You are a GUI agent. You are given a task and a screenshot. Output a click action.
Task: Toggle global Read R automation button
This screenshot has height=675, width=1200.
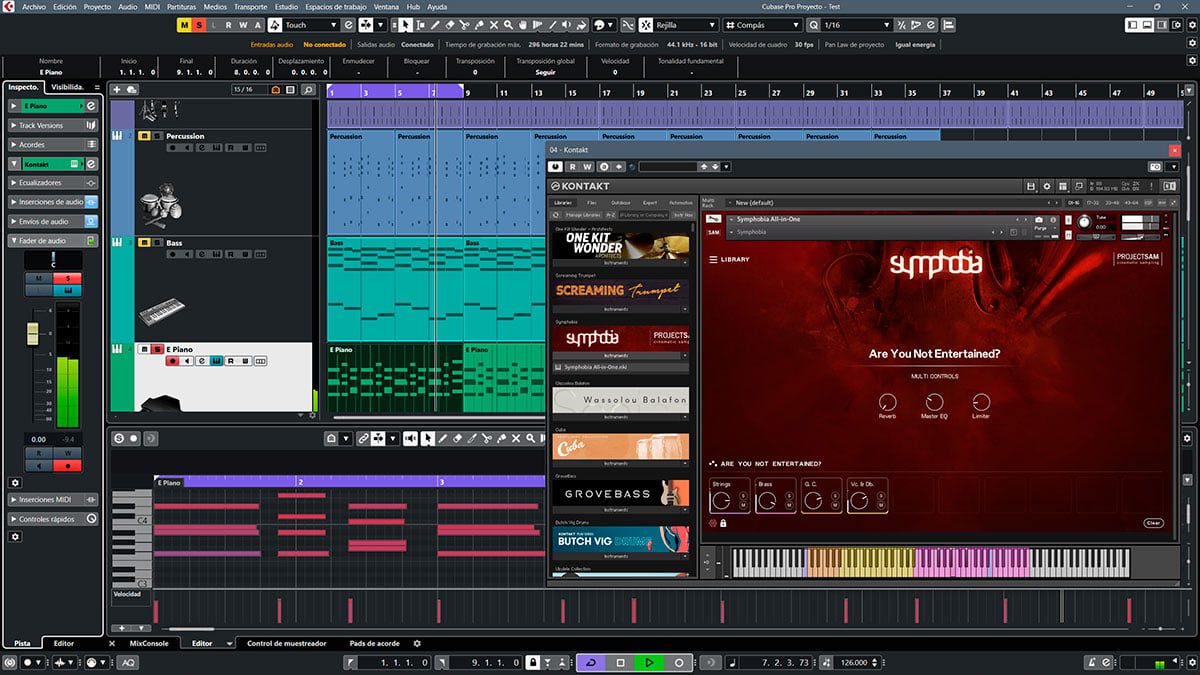point(228,25)
